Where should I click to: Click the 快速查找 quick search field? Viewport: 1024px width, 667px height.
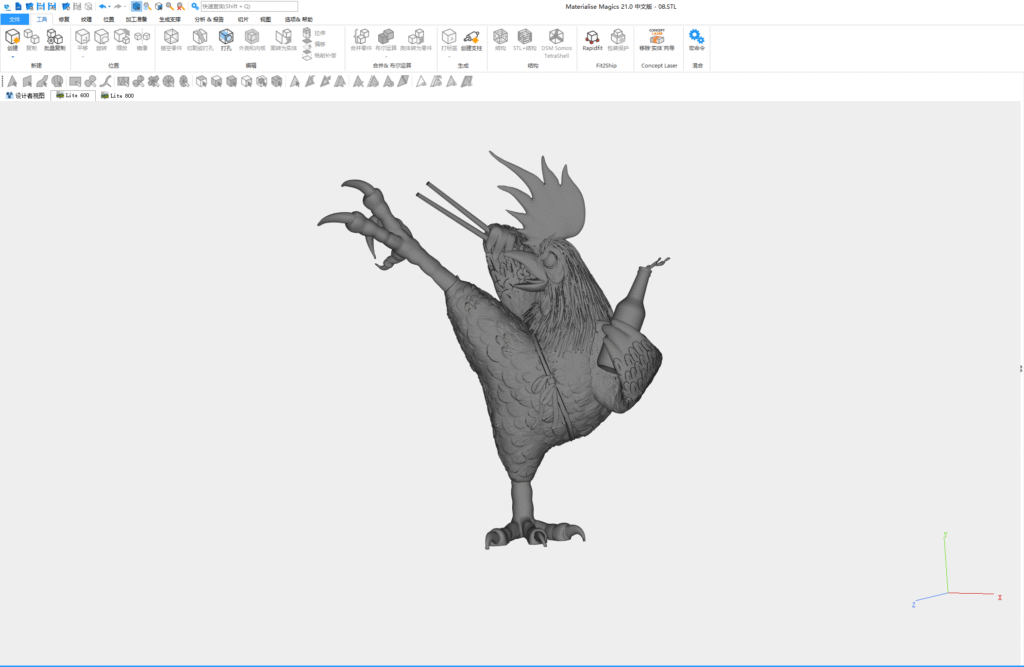click(249, 6)
